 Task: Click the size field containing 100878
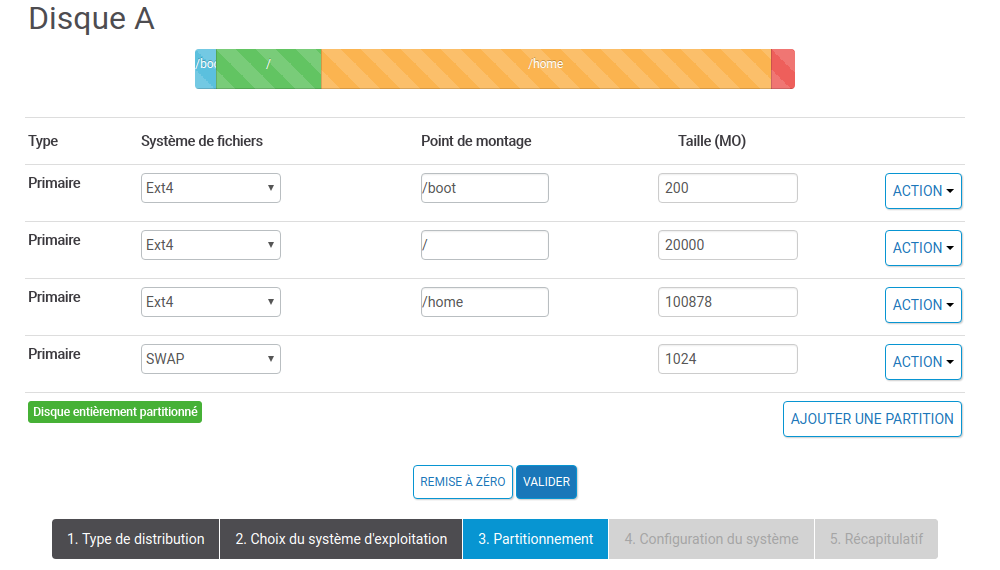[x=727, y=302]
